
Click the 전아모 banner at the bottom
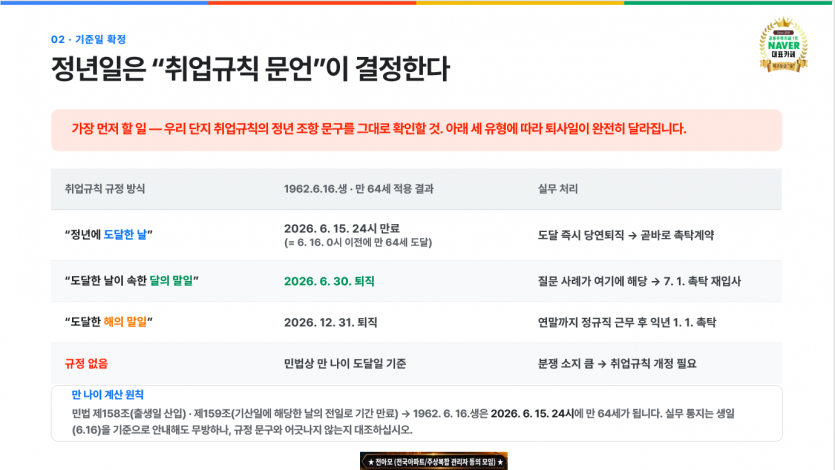[434, 461]
